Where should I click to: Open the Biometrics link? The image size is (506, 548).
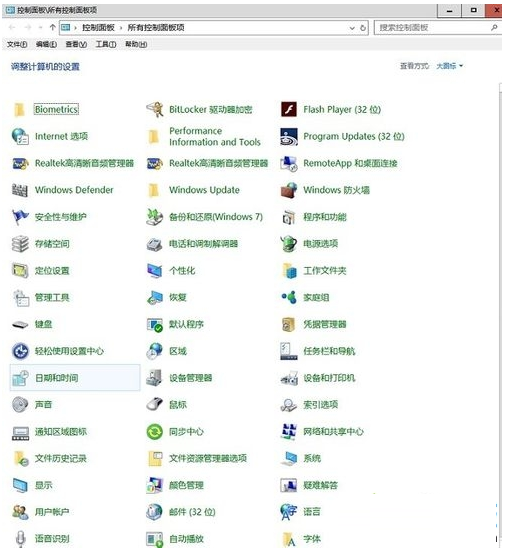pos(56,109)
